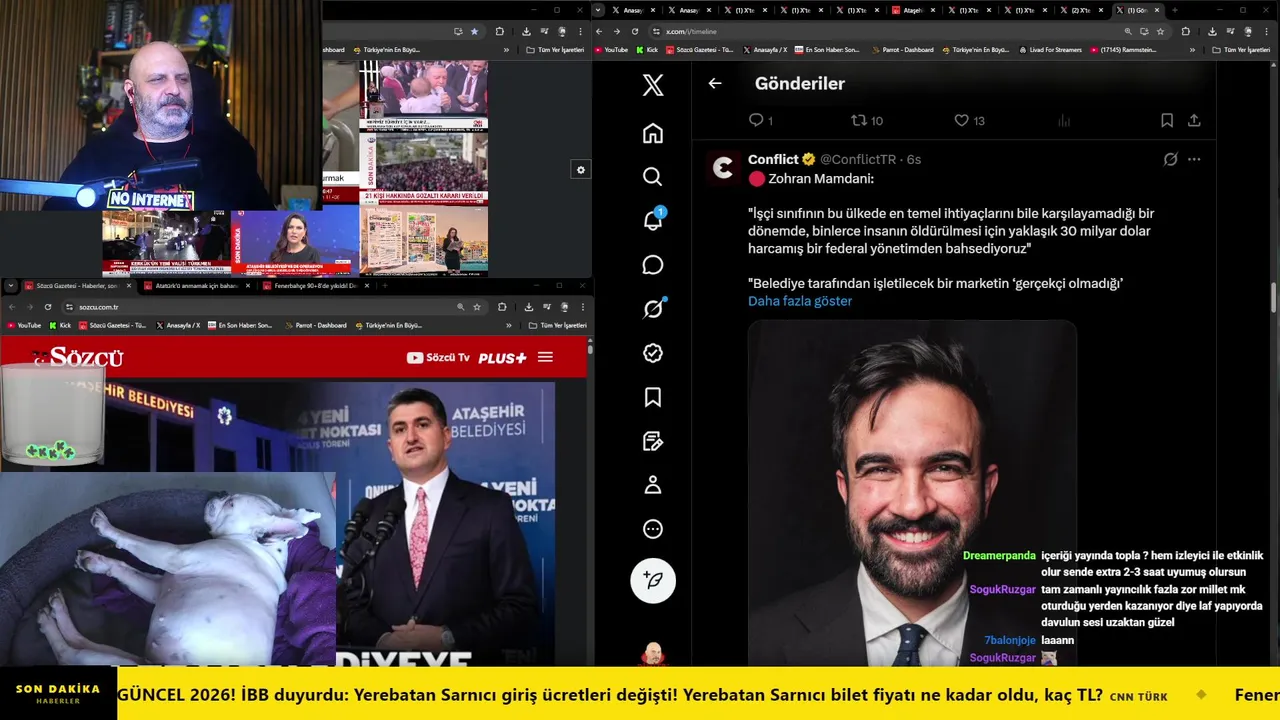Open the Sözcü Tv YouTube link
Screen dimensions: 1280x720
pos(438,357)
